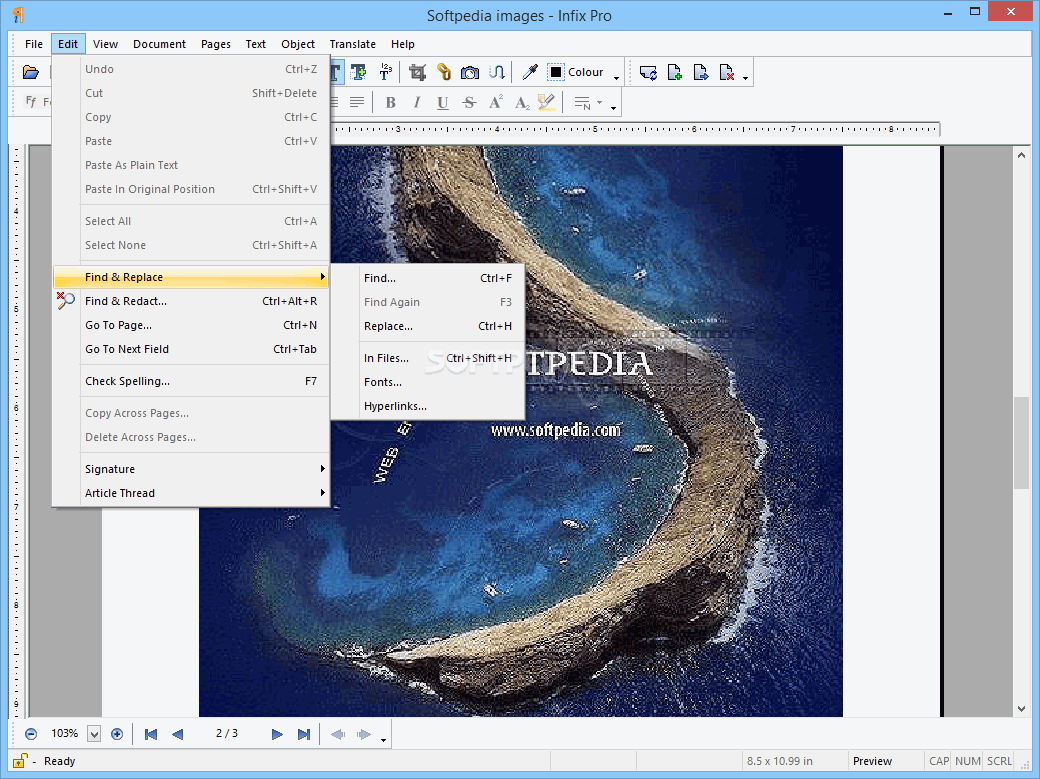Open the View menu

click(x=105, y=44)
